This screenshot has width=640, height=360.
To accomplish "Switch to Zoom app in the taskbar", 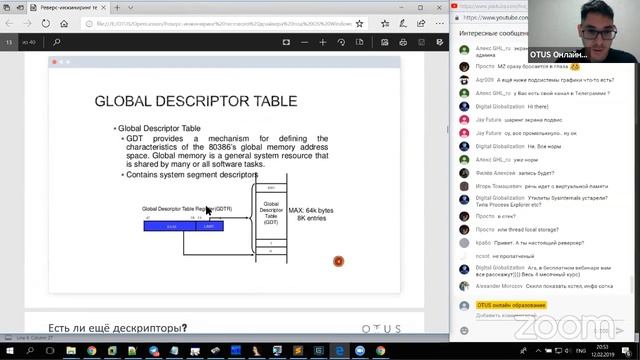I will pyautogui.click(x=360, y=351).
